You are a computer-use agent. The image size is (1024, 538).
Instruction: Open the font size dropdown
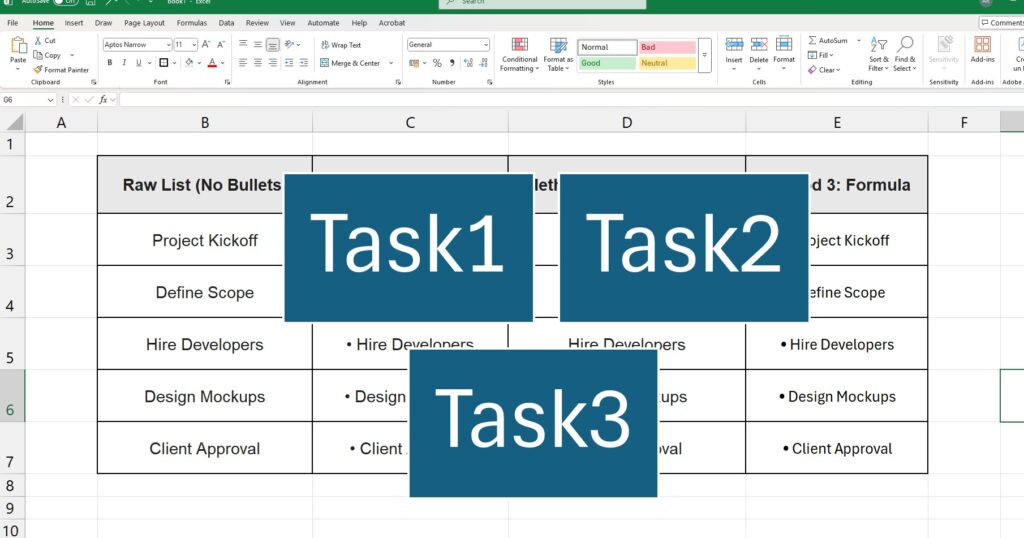click(x=194, y=45)
